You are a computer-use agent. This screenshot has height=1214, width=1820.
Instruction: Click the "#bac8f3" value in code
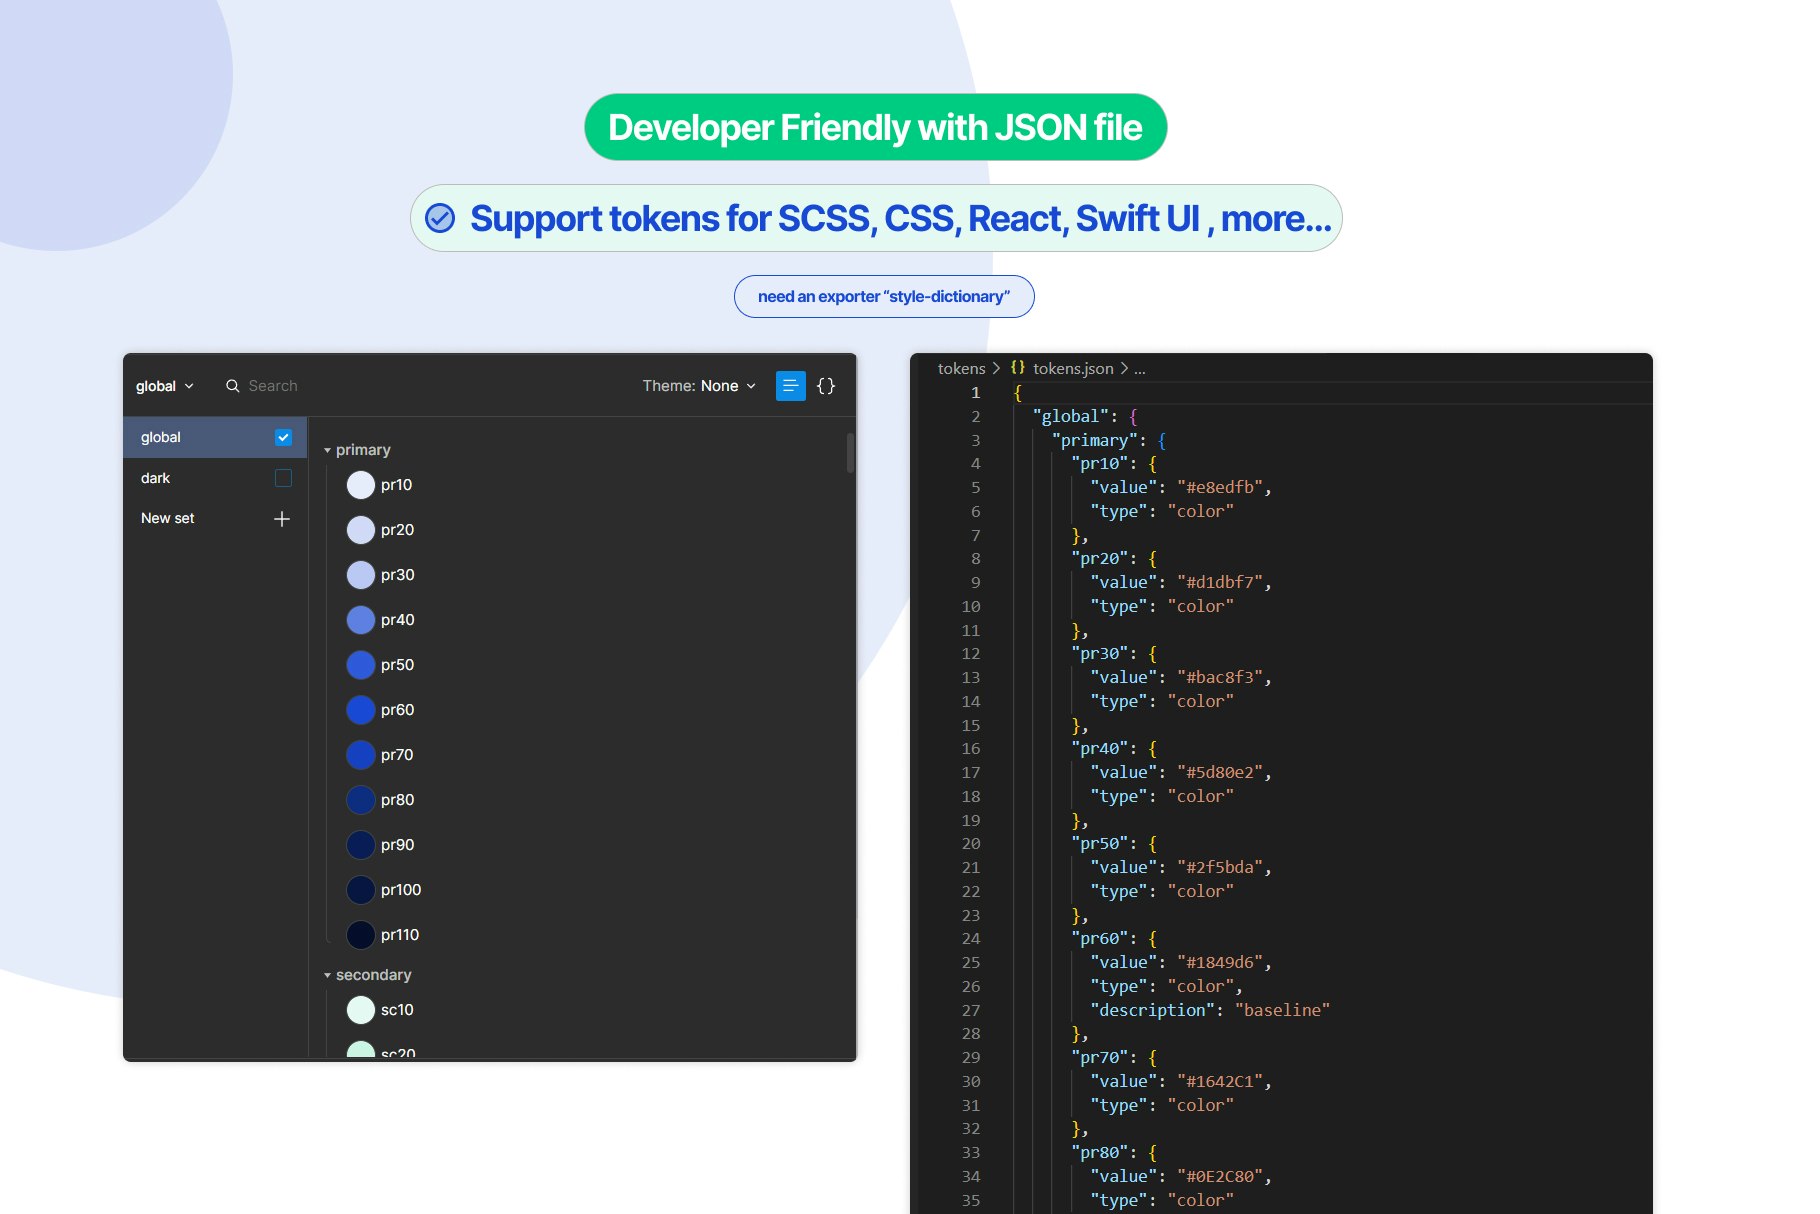pos(1220,678)
